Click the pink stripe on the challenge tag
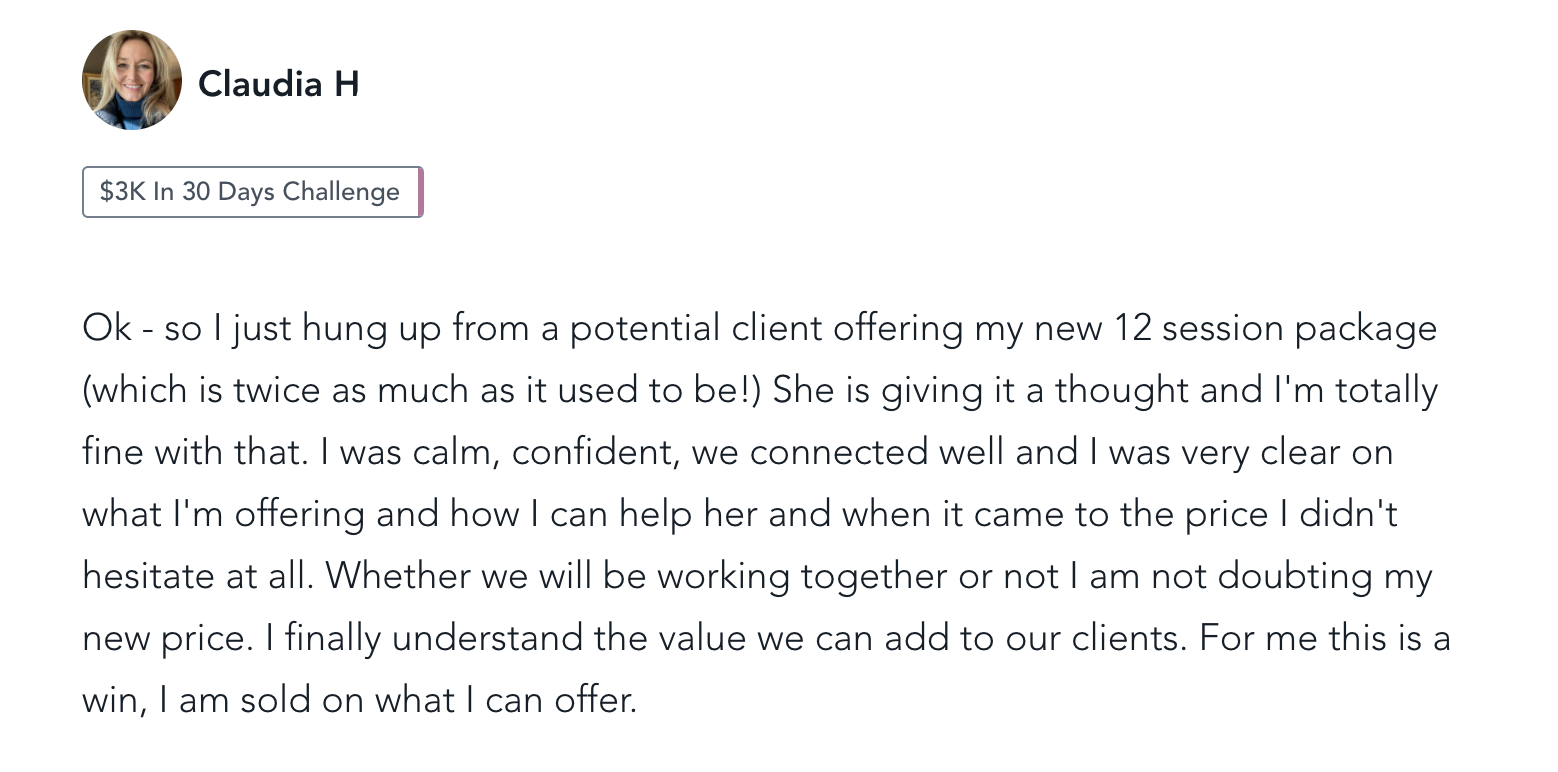1558x772 pixels. (420, 192)
